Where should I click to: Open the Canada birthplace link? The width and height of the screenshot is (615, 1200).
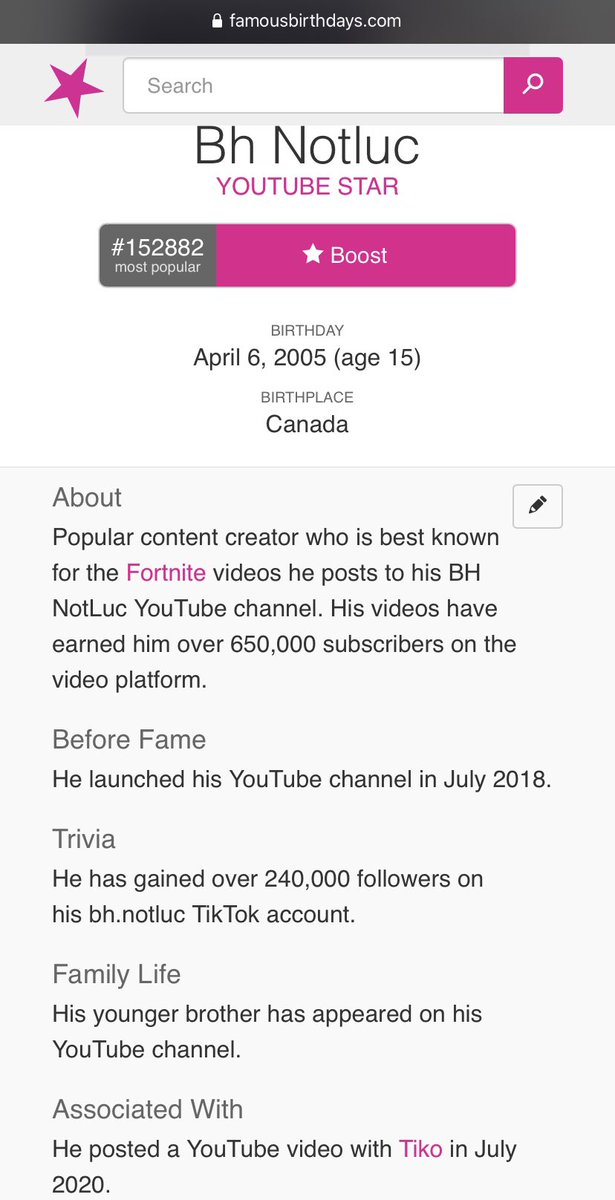coord(307,424)
